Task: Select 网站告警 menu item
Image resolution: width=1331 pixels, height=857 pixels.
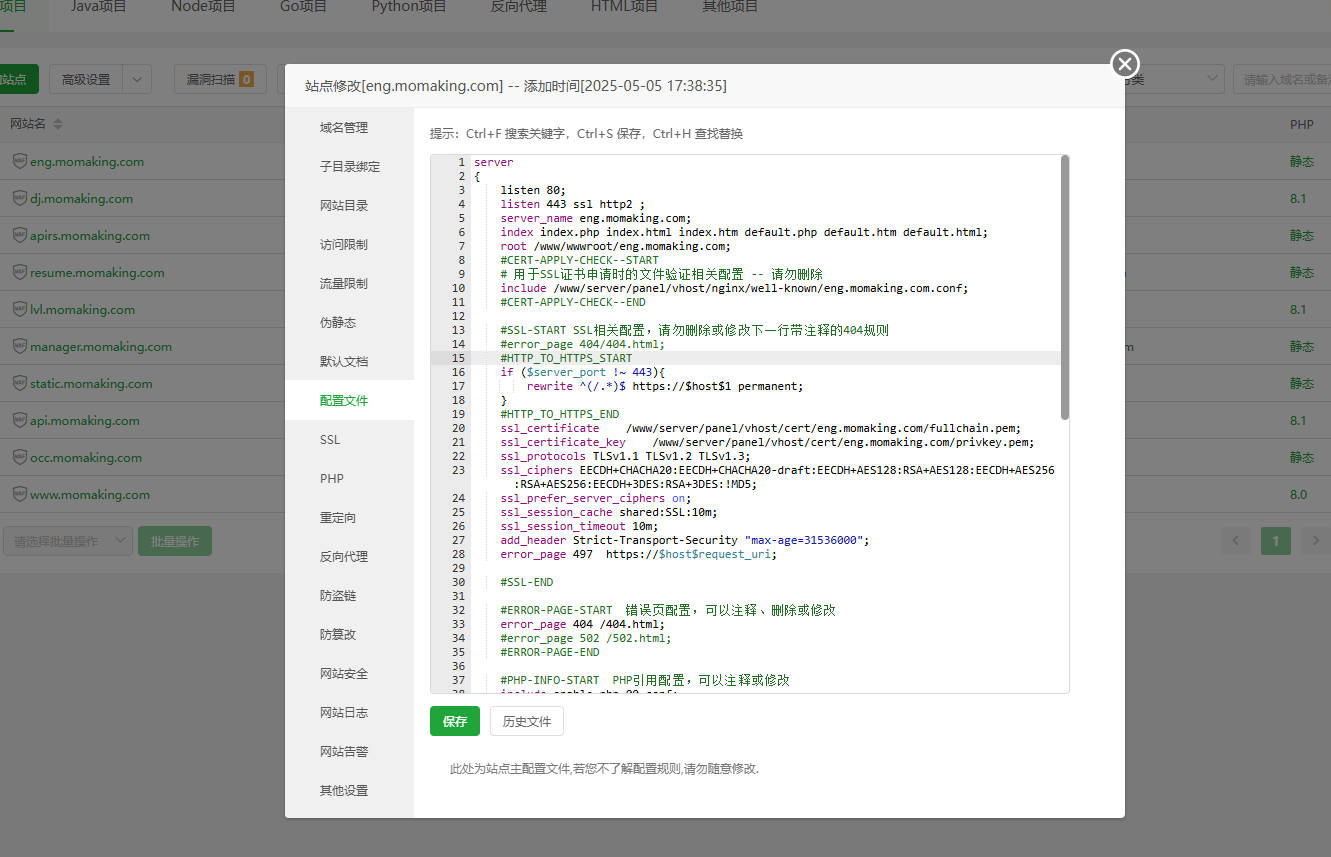Action: coord(349,751)
